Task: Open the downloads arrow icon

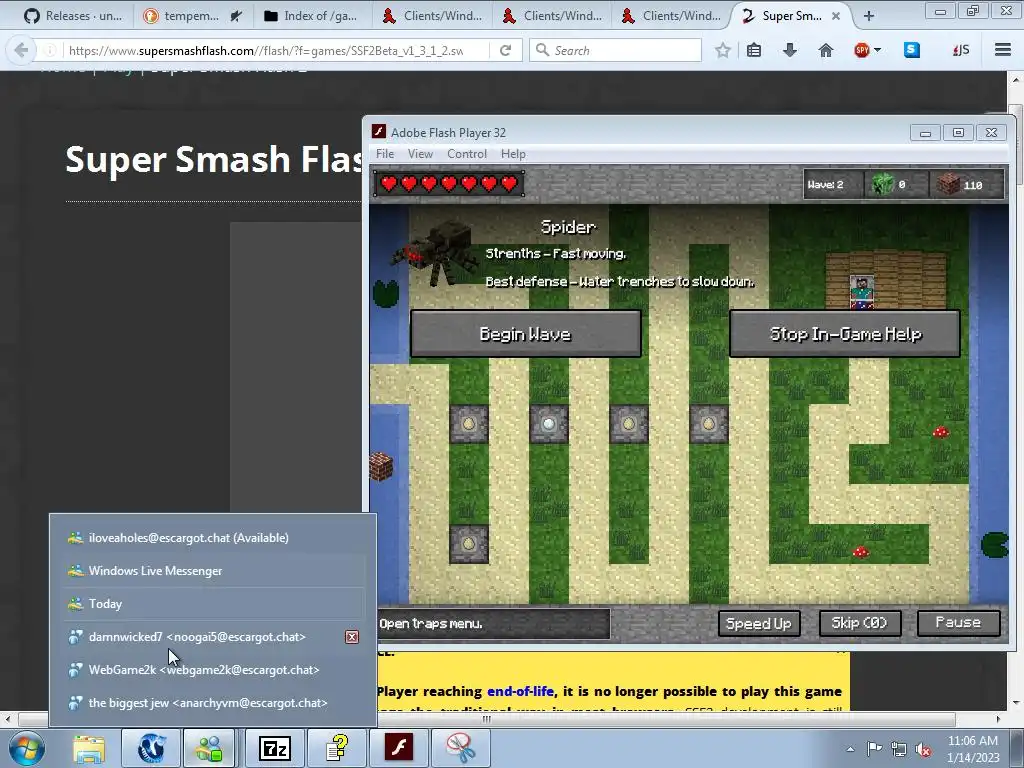Action: (790, 50)
